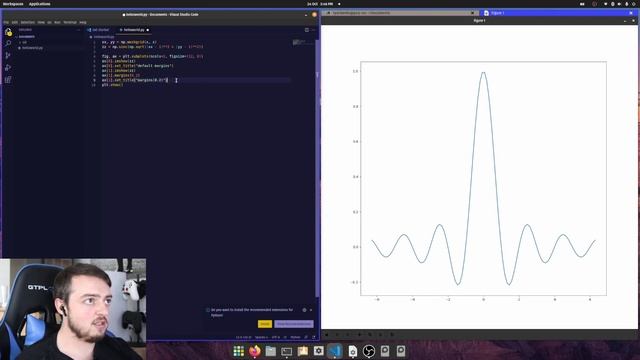This screenshot has width=640, height=360.
Task: Click the Show Recommendations button
Action: [294, 324]
